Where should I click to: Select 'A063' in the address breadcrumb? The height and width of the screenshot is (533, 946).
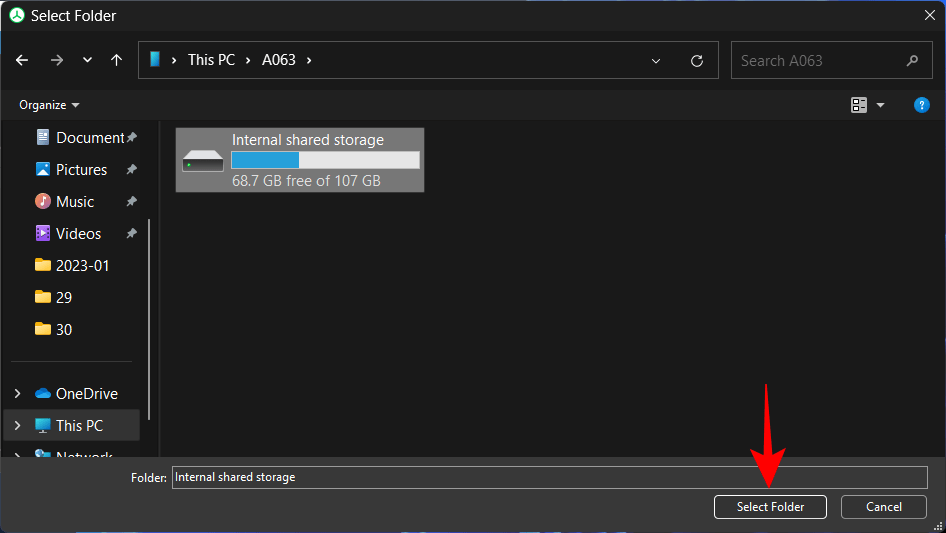pyautogui.click(x=279, y=60)
